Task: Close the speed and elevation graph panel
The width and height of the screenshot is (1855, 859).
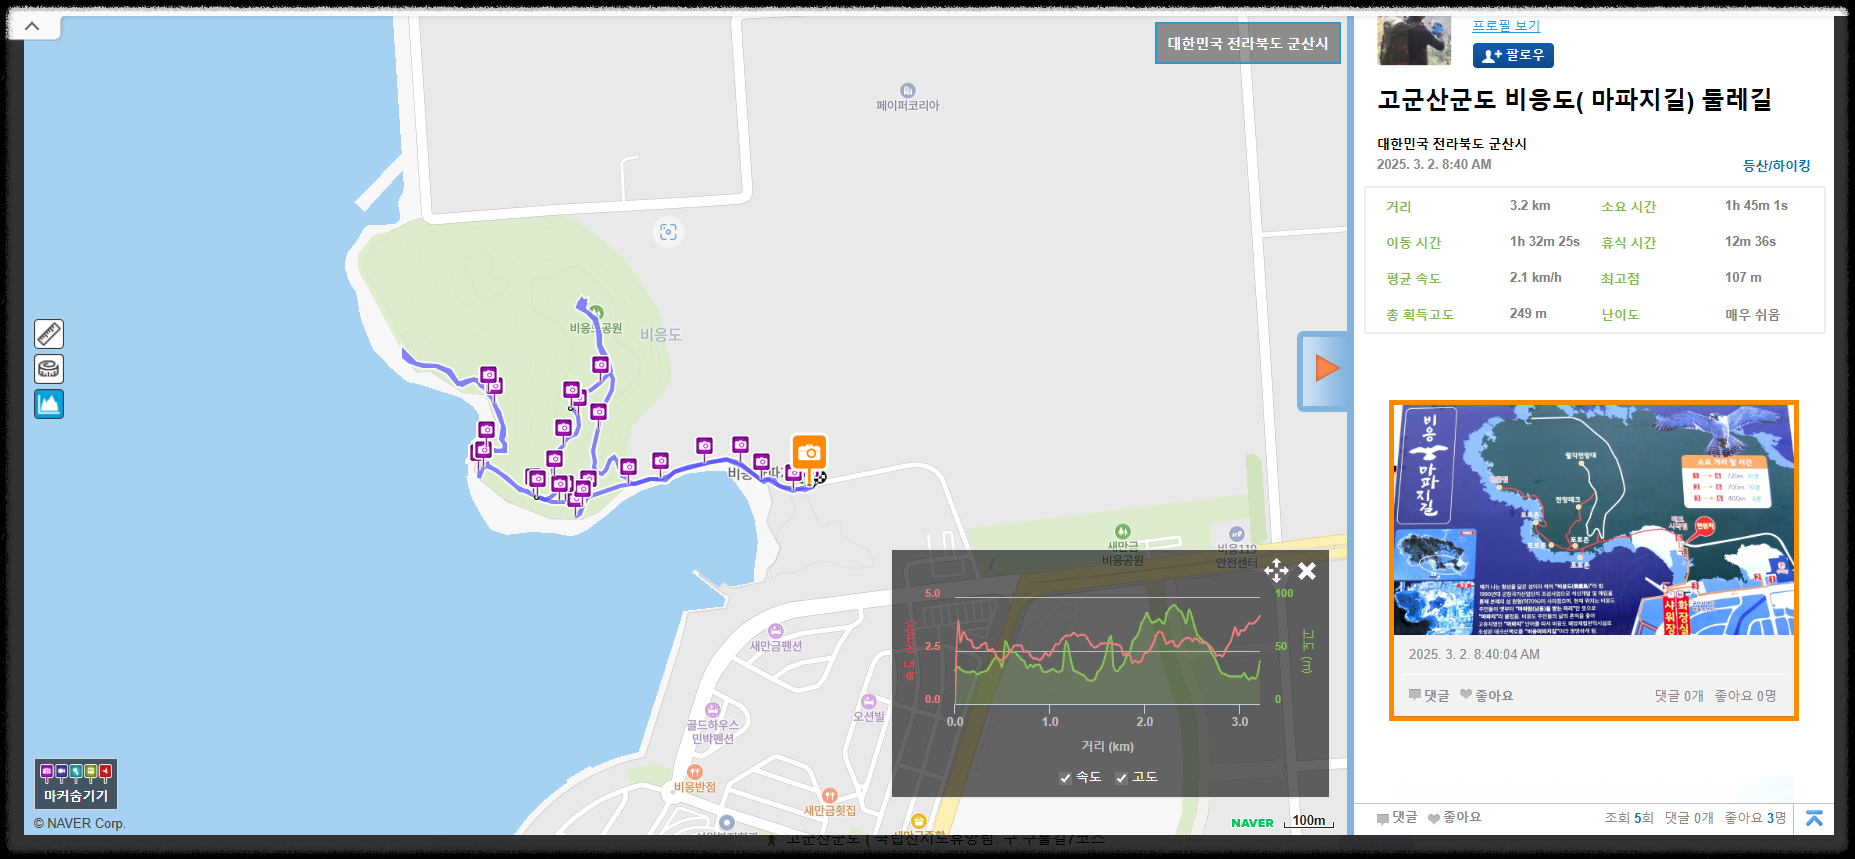Action: point(1307,571)
